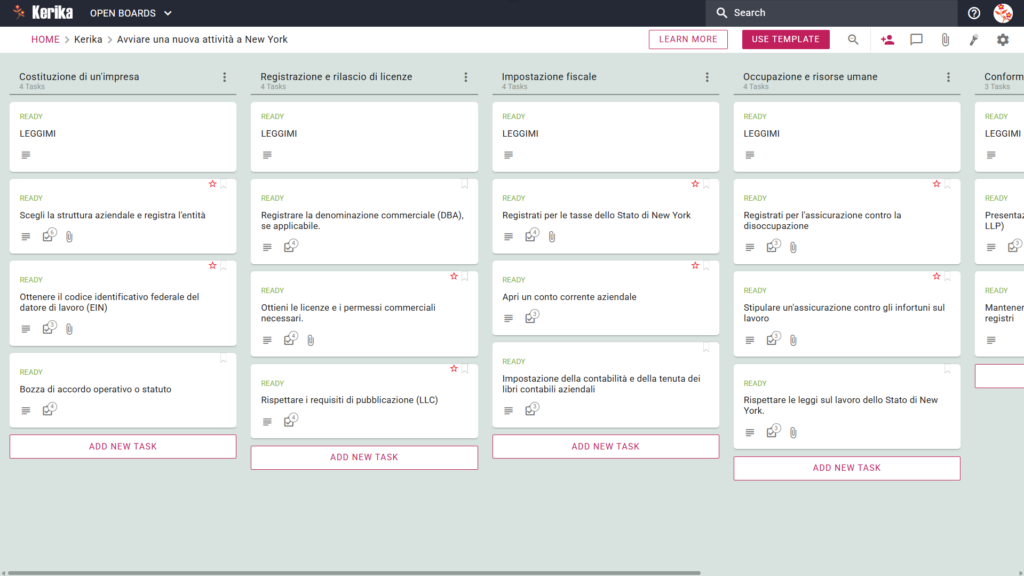Add new task in Costituzione di un'impresa column
The height and width of the screenshot is (576, 1024).
[x=123, y=447]
